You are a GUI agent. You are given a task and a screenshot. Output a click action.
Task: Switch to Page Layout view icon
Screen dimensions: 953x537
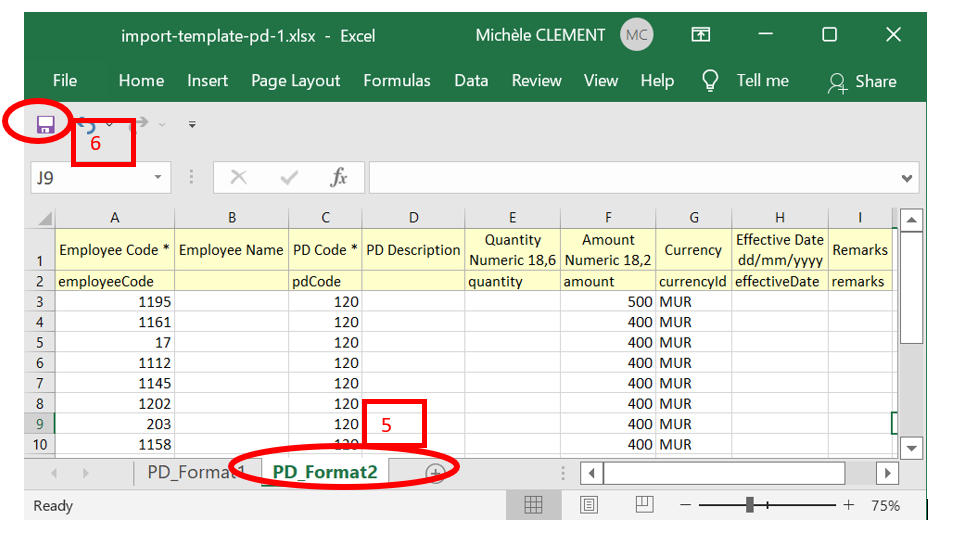coord(588,505)
